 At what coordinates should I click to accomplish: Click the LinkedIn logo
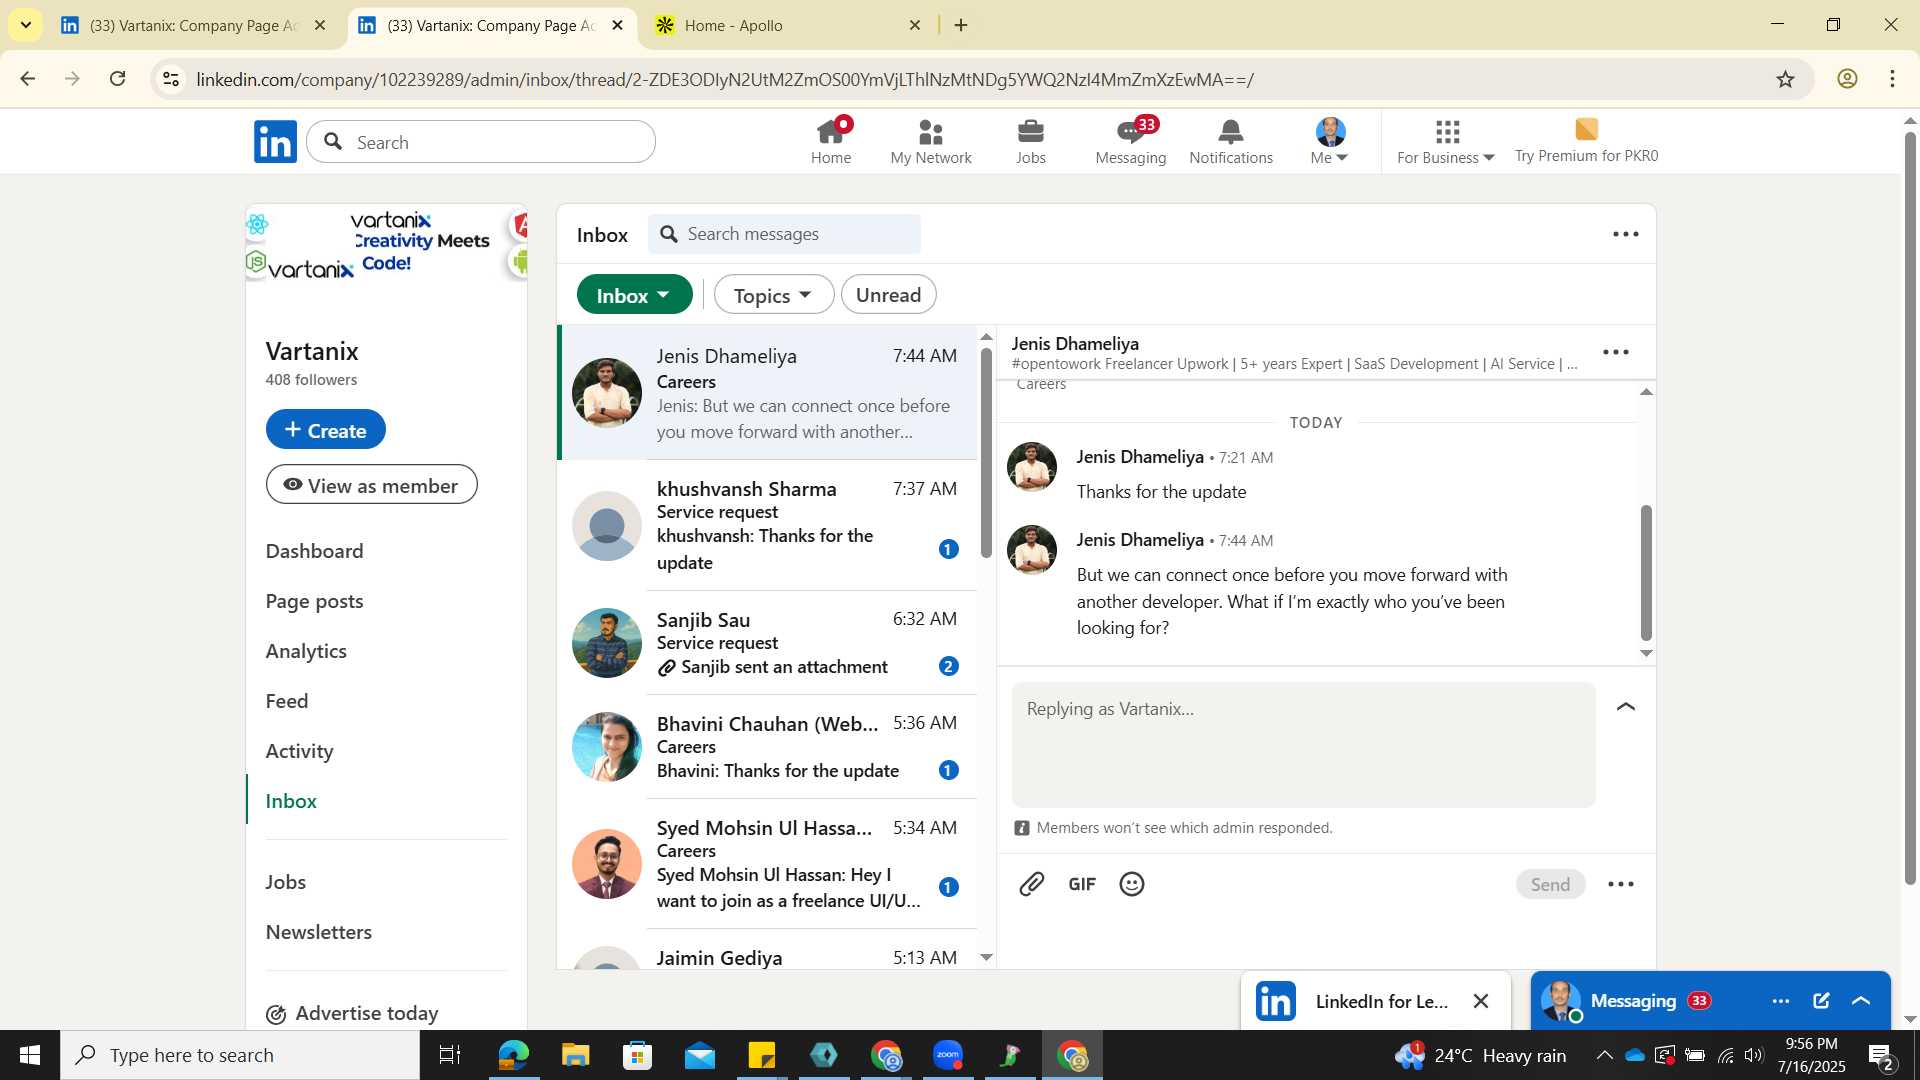275,142
